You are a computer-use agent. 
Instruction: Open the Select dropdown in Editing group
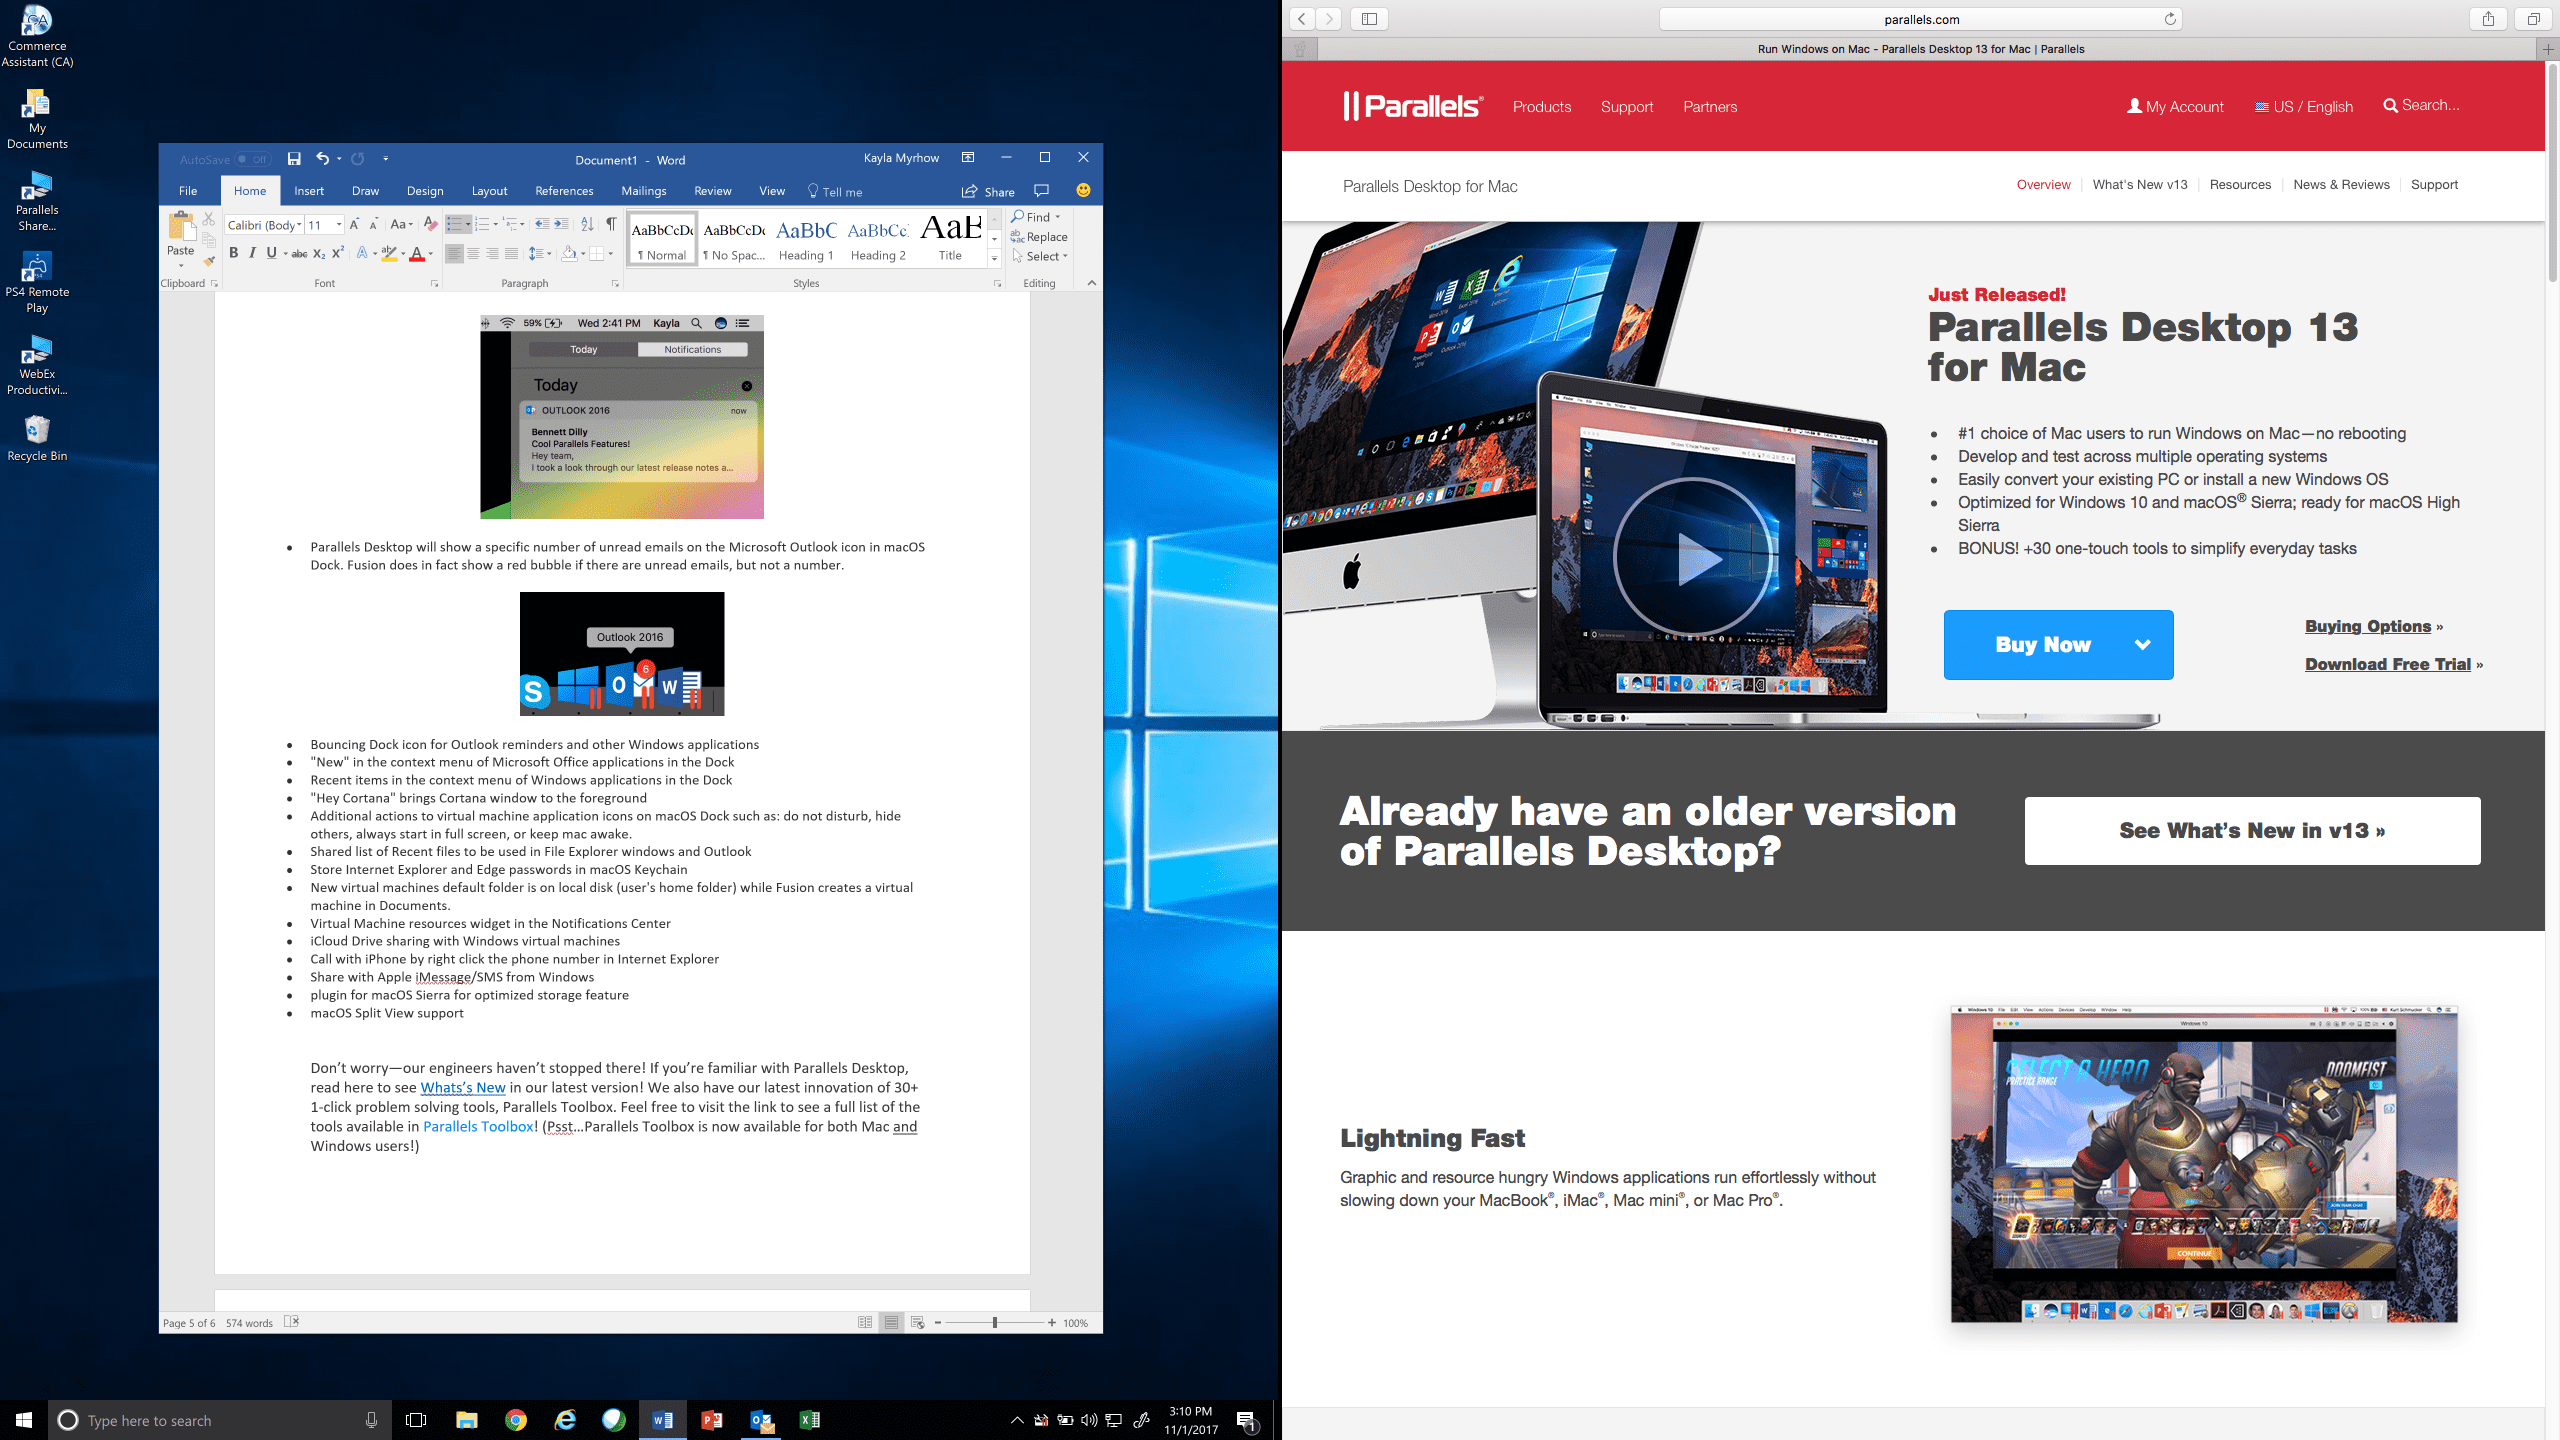click(x=1040, y=256)
